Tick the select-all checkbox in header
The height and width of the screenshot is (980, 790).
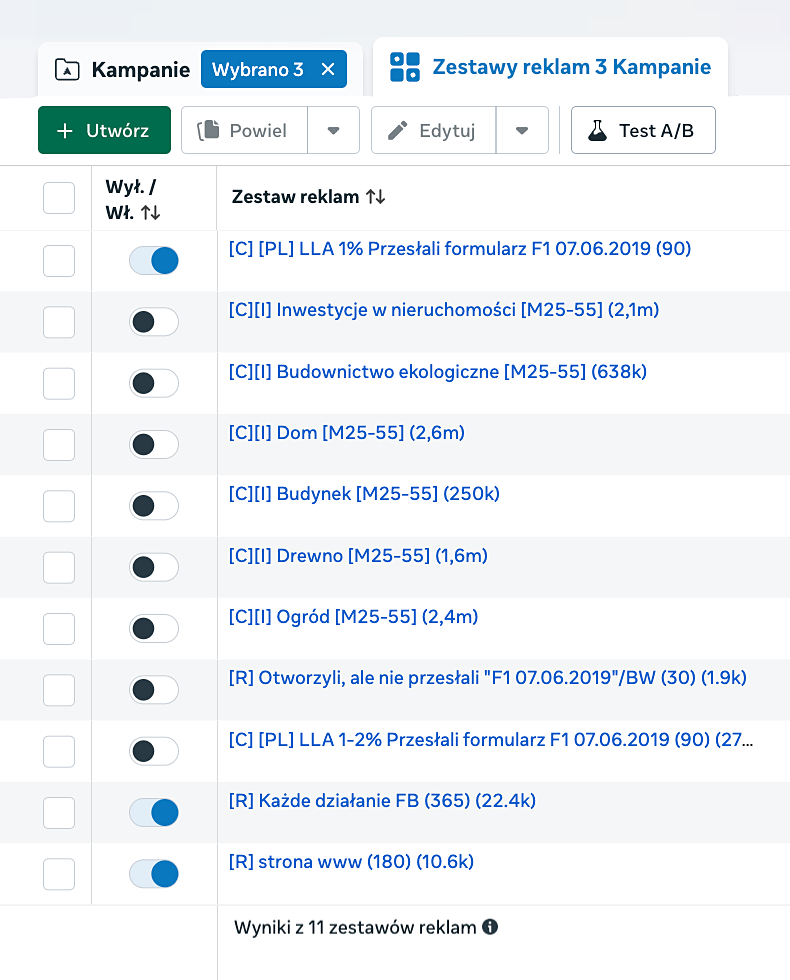click(x=59, y=197)
